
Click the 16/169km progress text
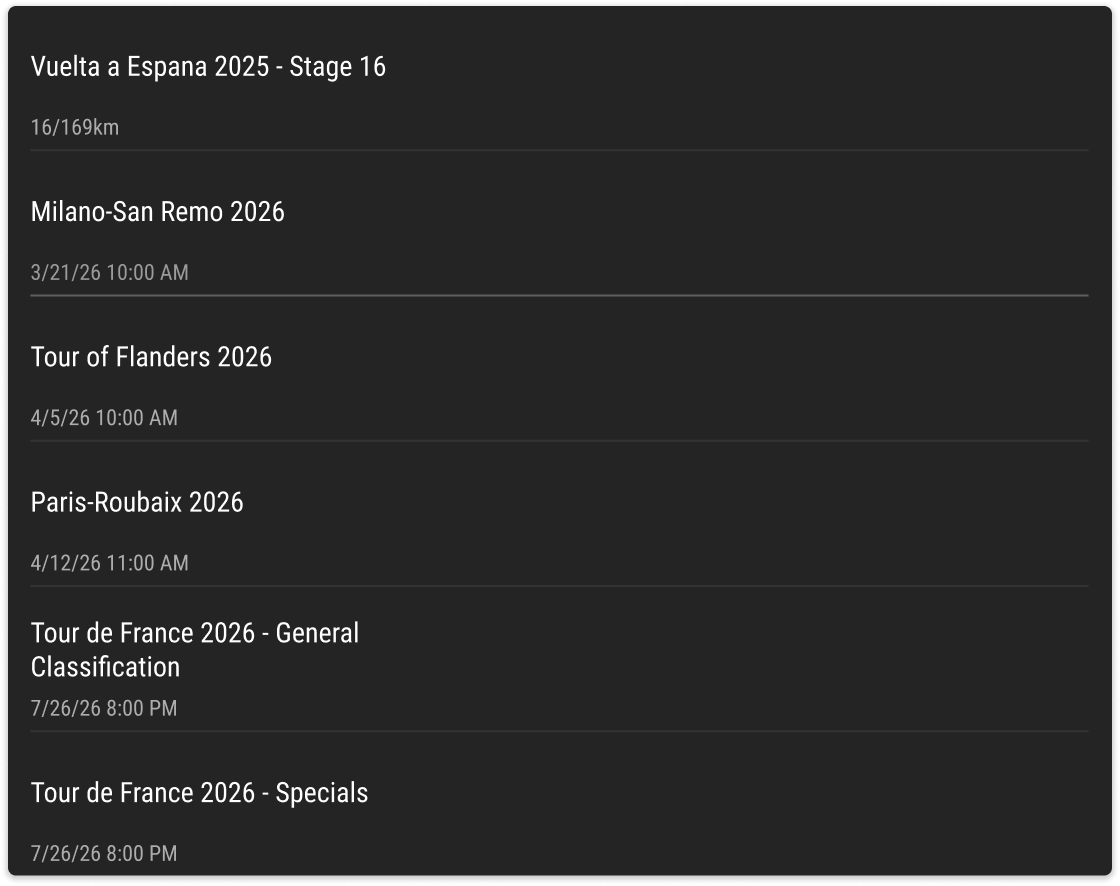click(75, 128)
